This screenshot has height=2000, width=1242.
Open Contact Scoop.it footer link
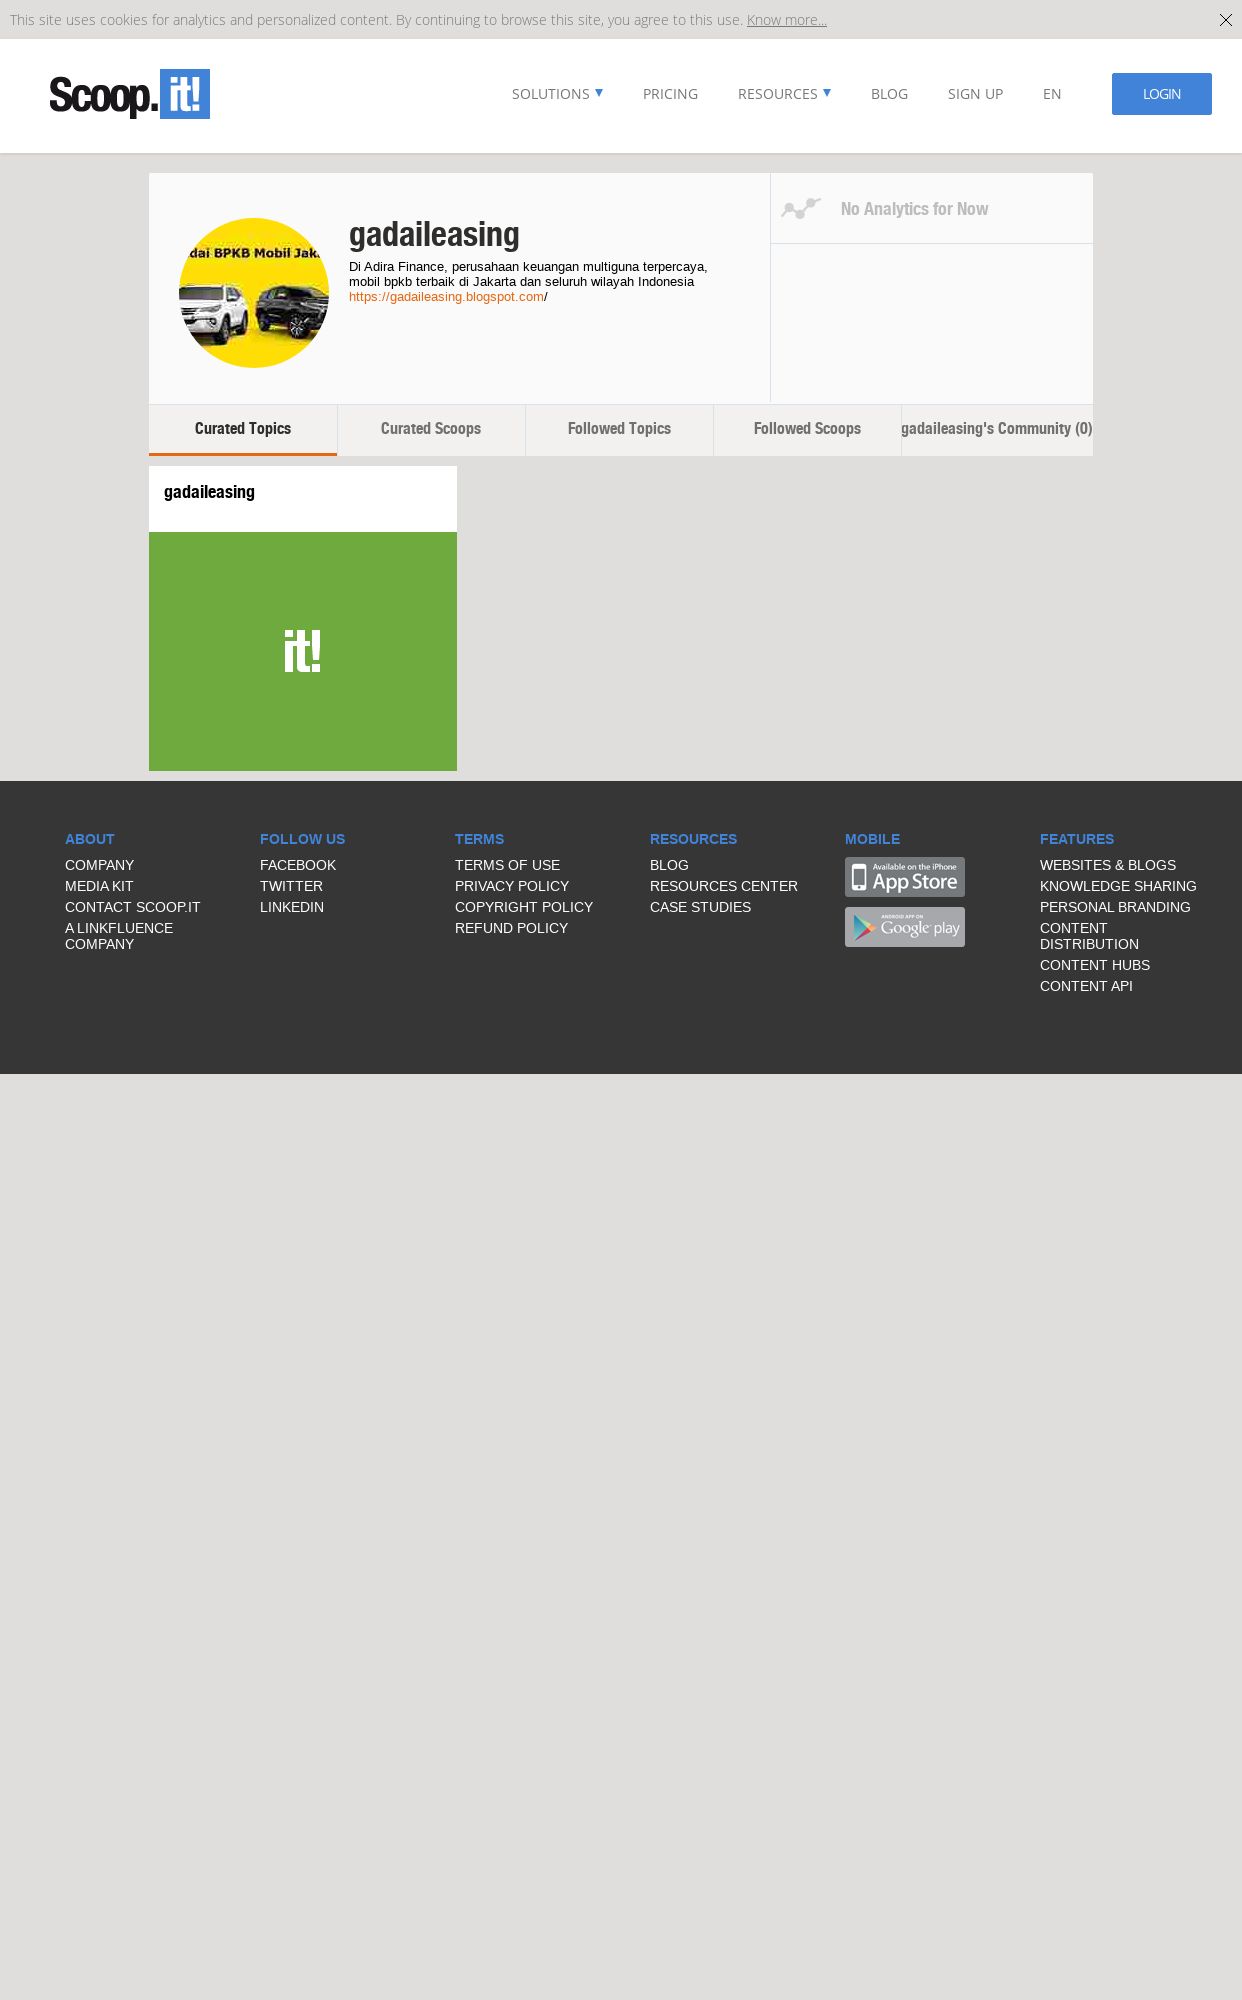point(132,907)
